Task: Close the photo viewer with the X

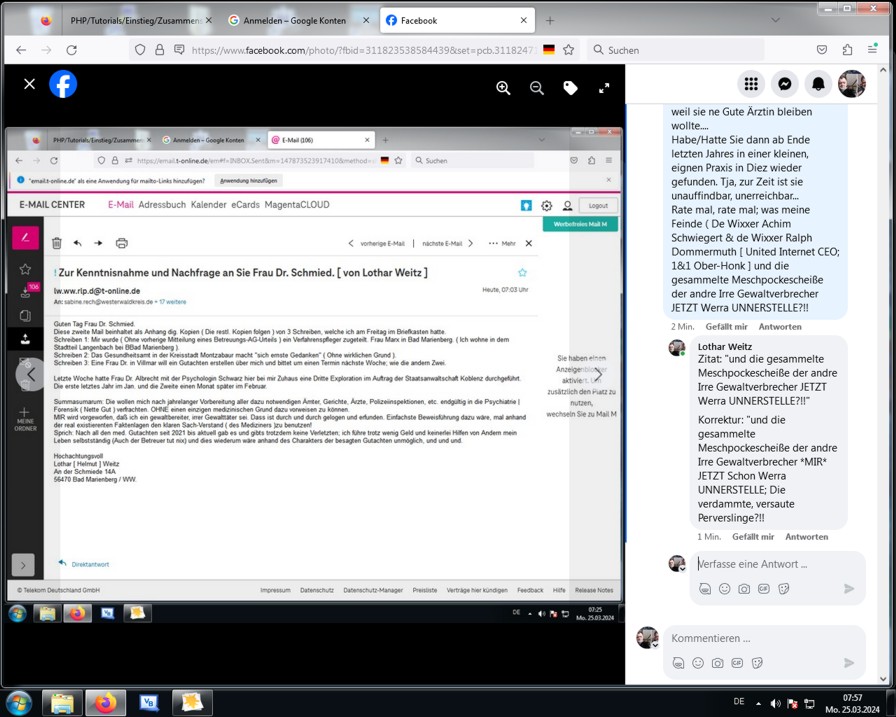Action: tap(29, 84)
